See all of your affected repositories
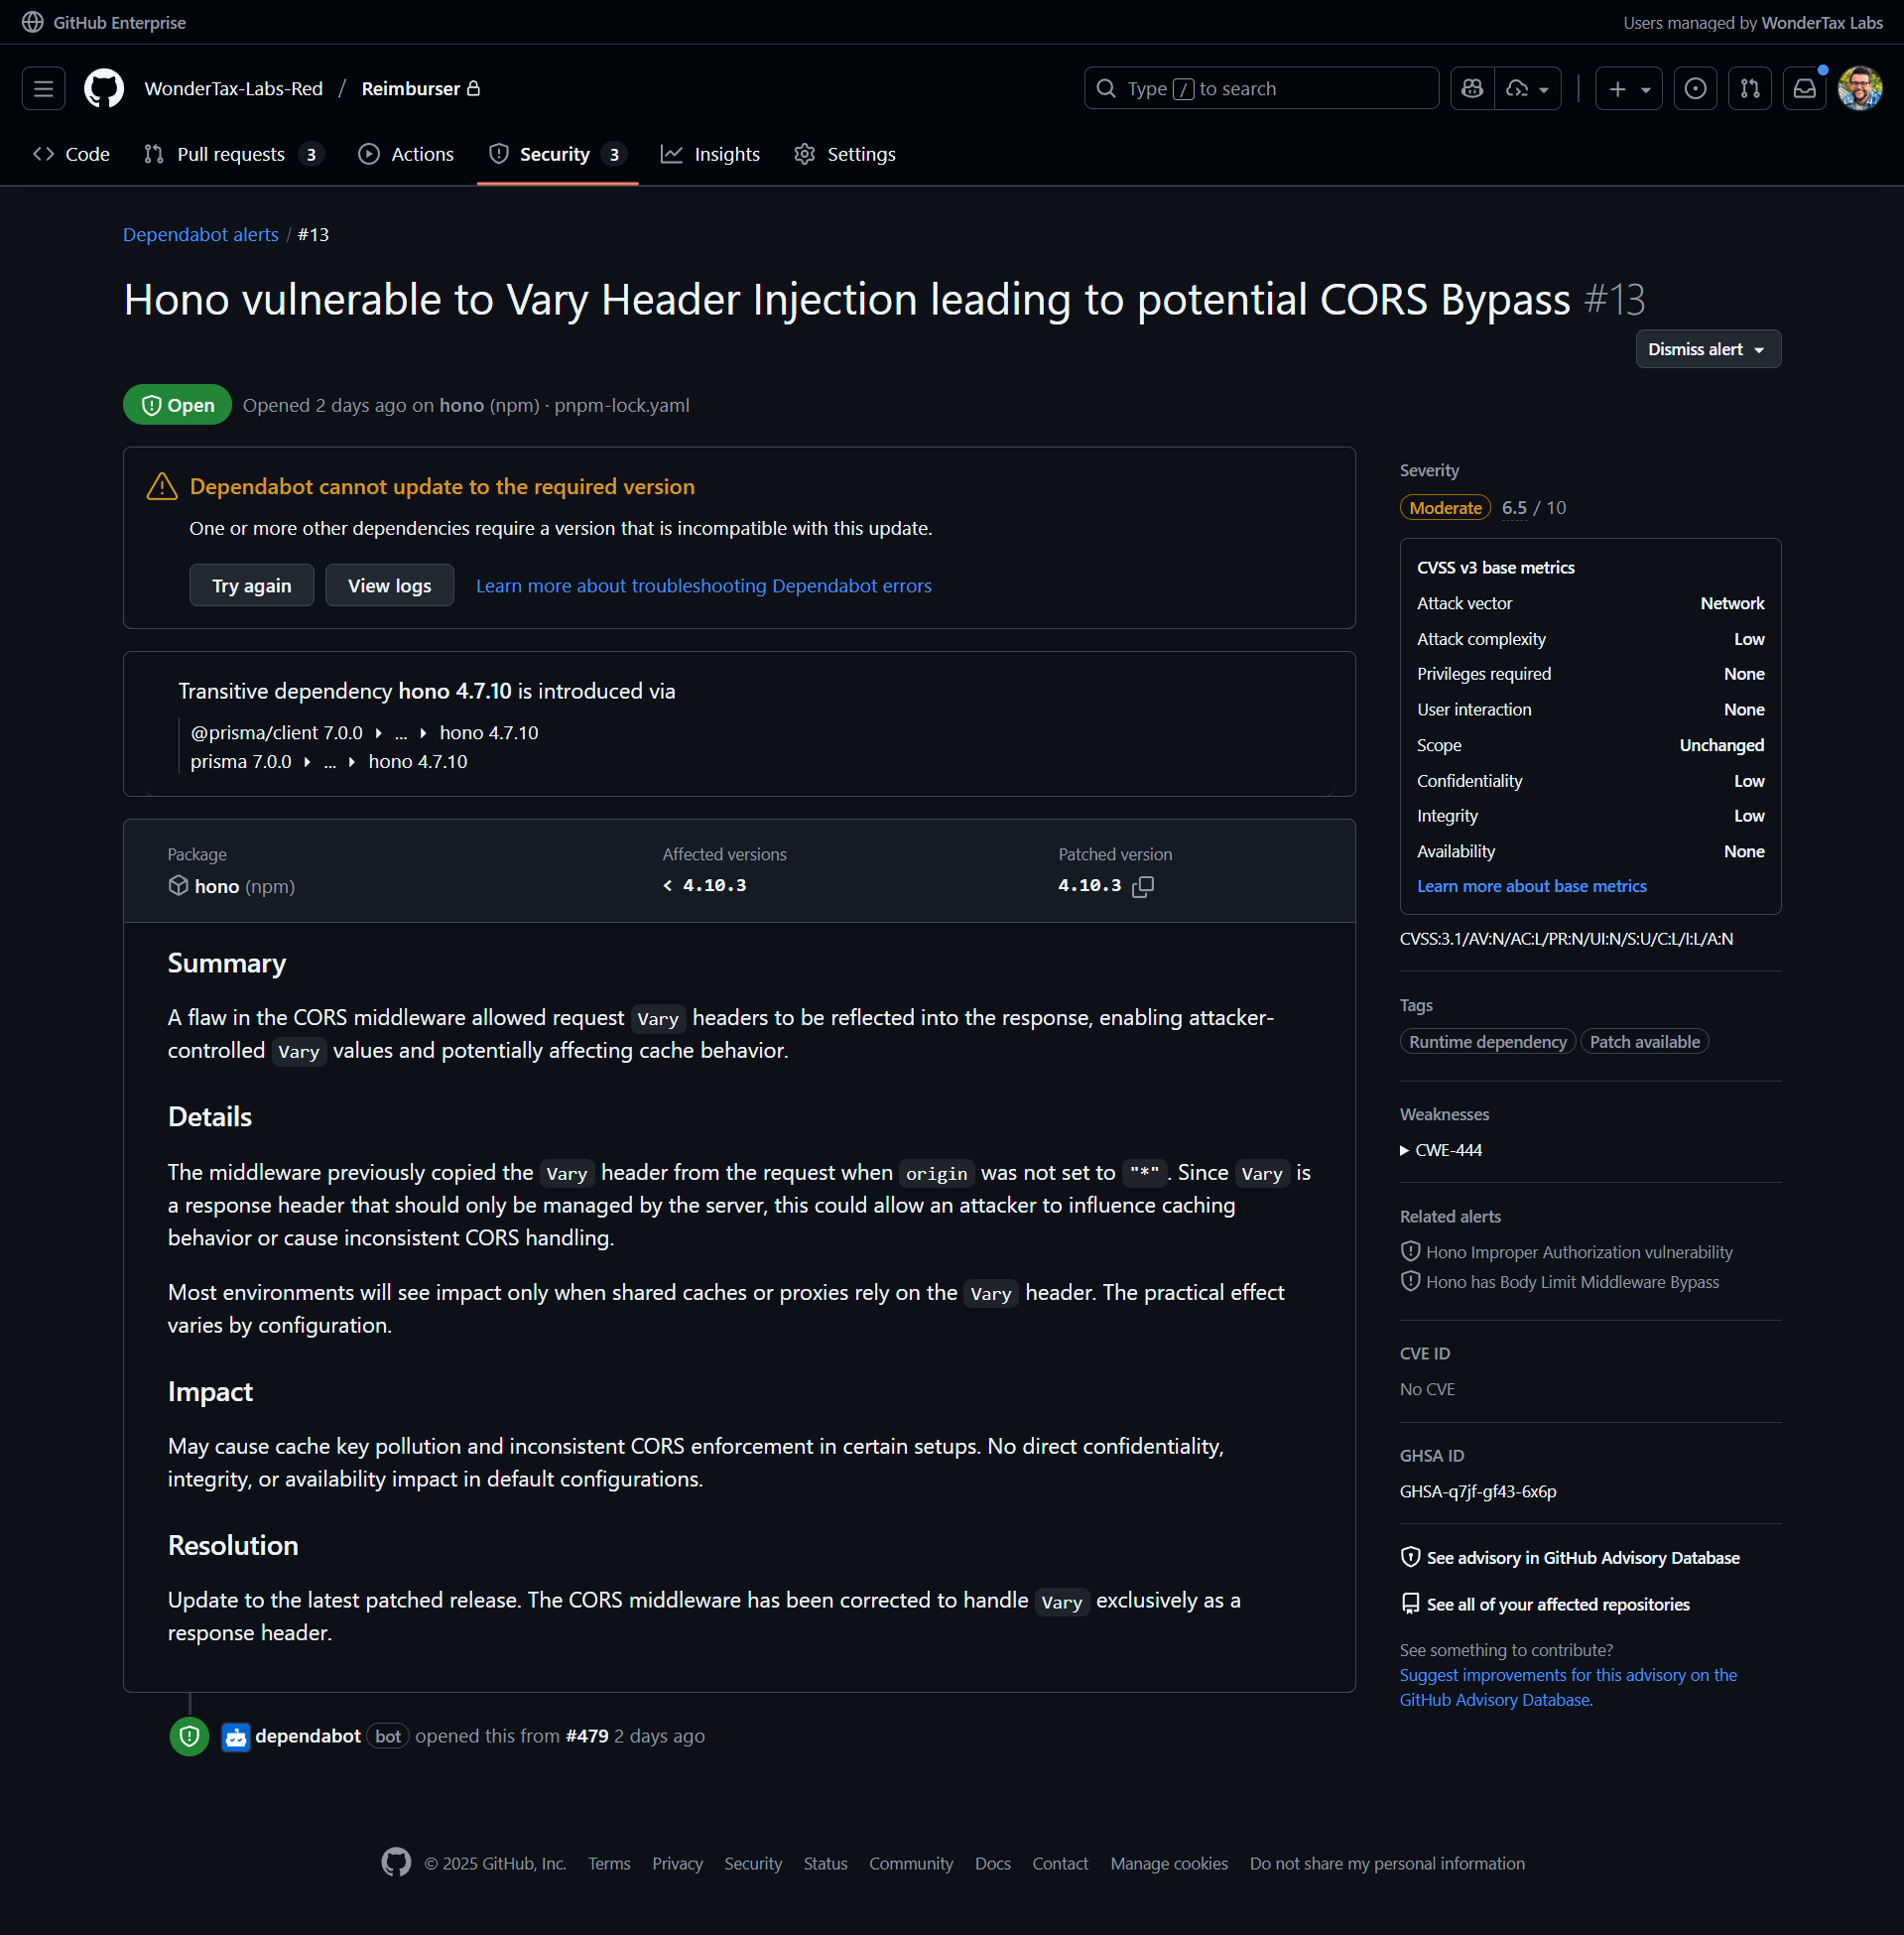Screen dimensions: 1904x1935 pyautogui.click(x=1558, y=1604)
